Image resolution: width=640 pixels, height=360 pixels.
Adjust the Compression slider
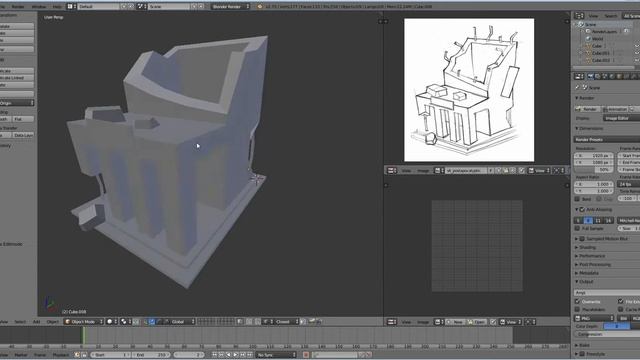click(607, 334)
